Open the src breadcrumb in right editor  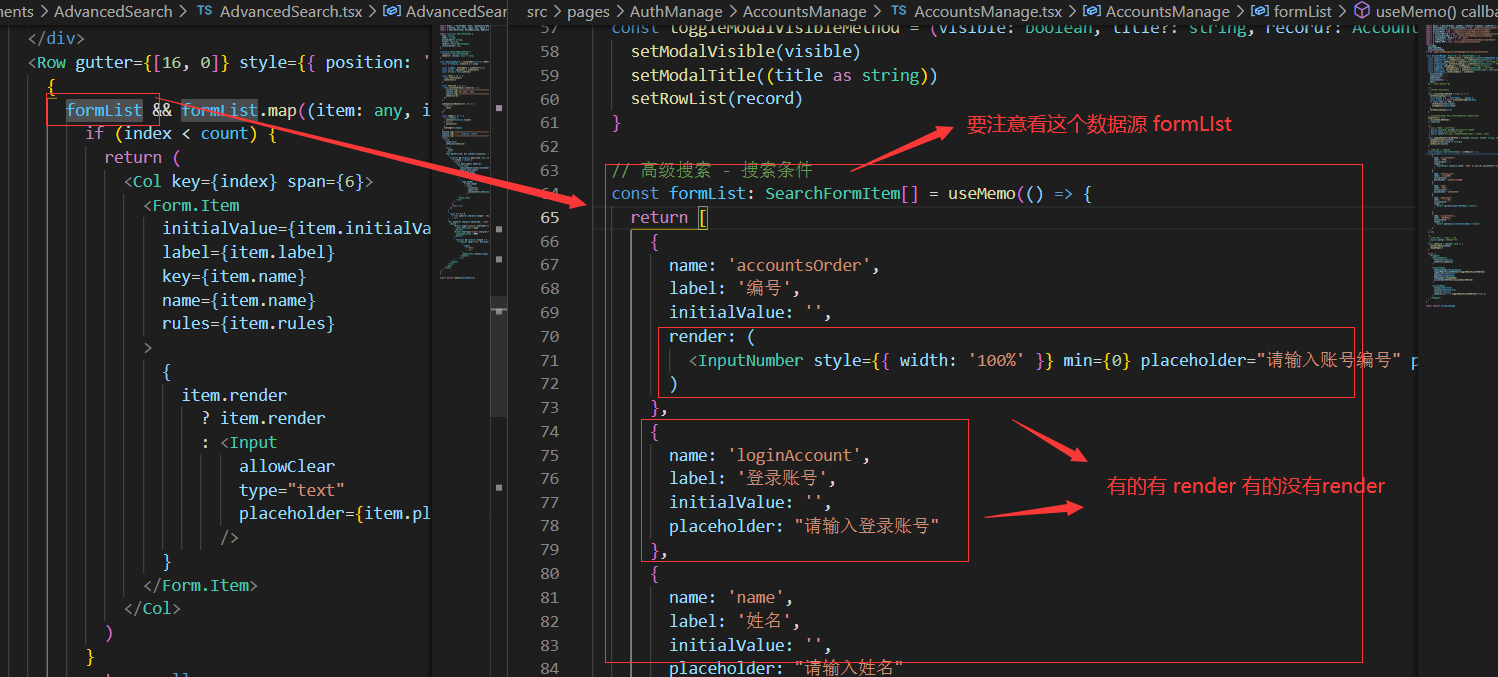(538, 12)
